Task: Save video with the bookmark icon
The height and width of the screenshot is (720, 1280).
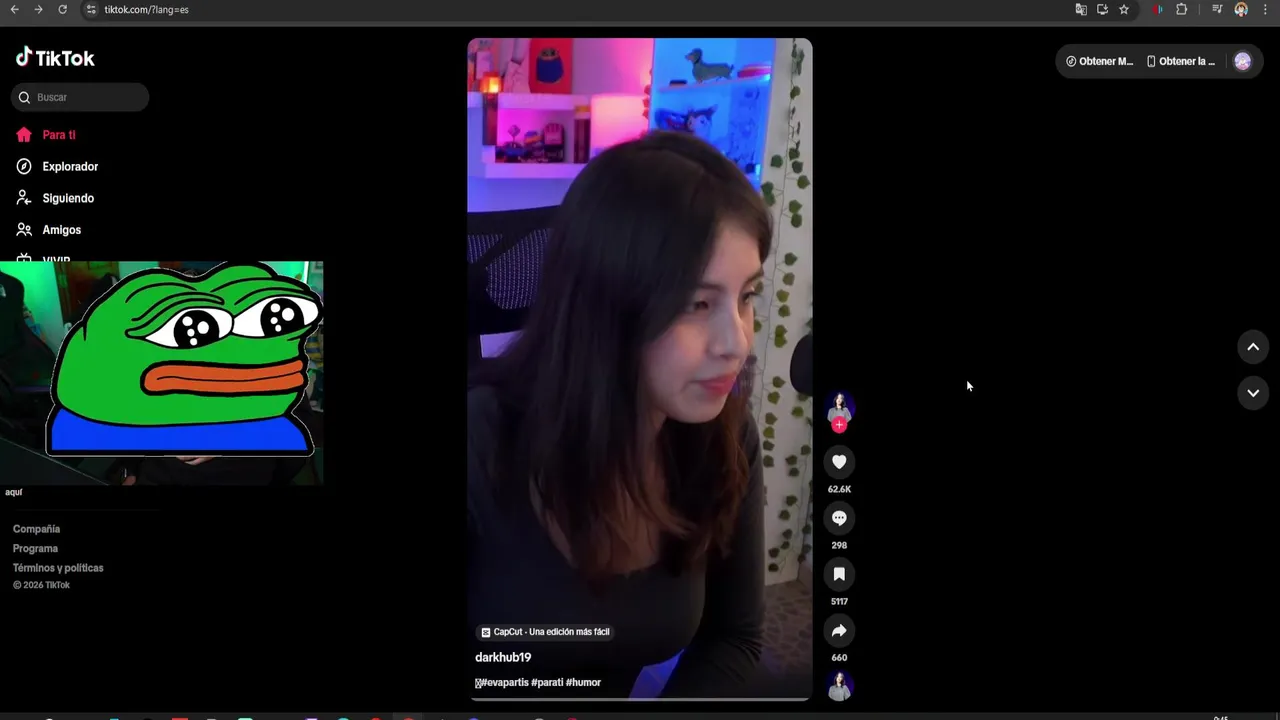Action: [839, 574]
